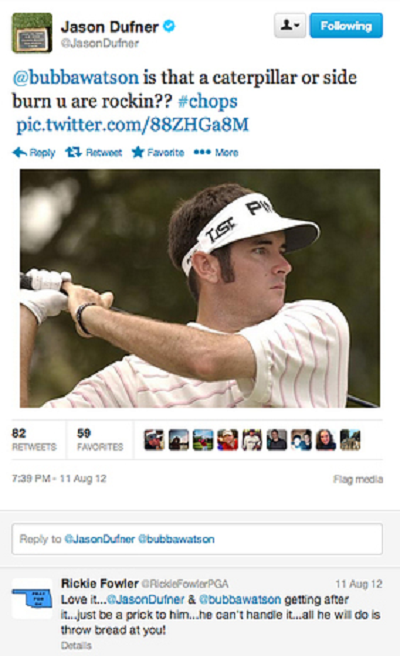Open the user actions dropdown button
Viewport: 400px width, 656px height.
(290, 26)
